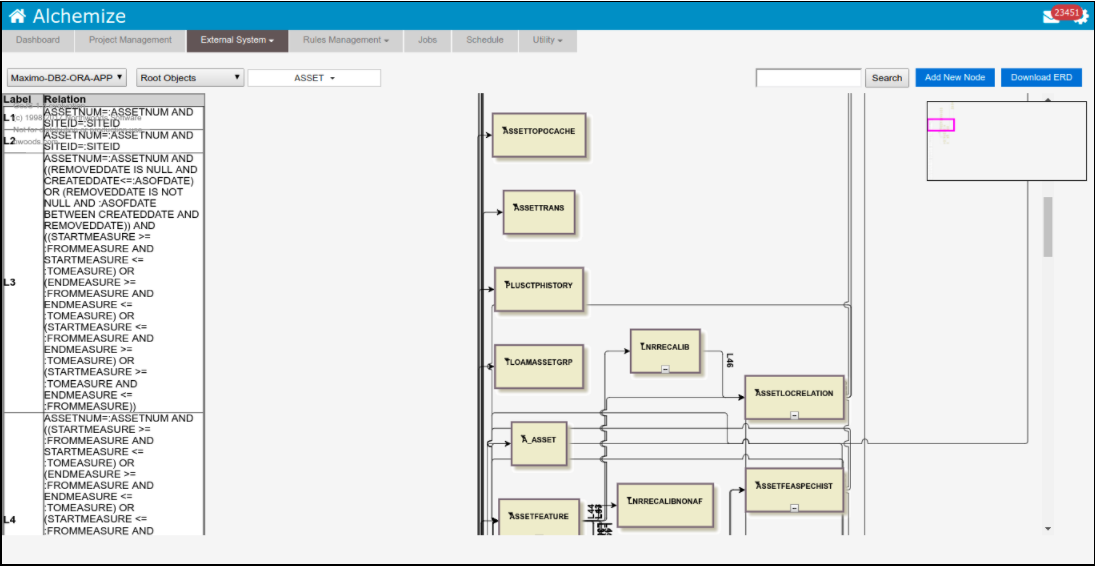Open the Rules Management menu

(x=345, y=40)
